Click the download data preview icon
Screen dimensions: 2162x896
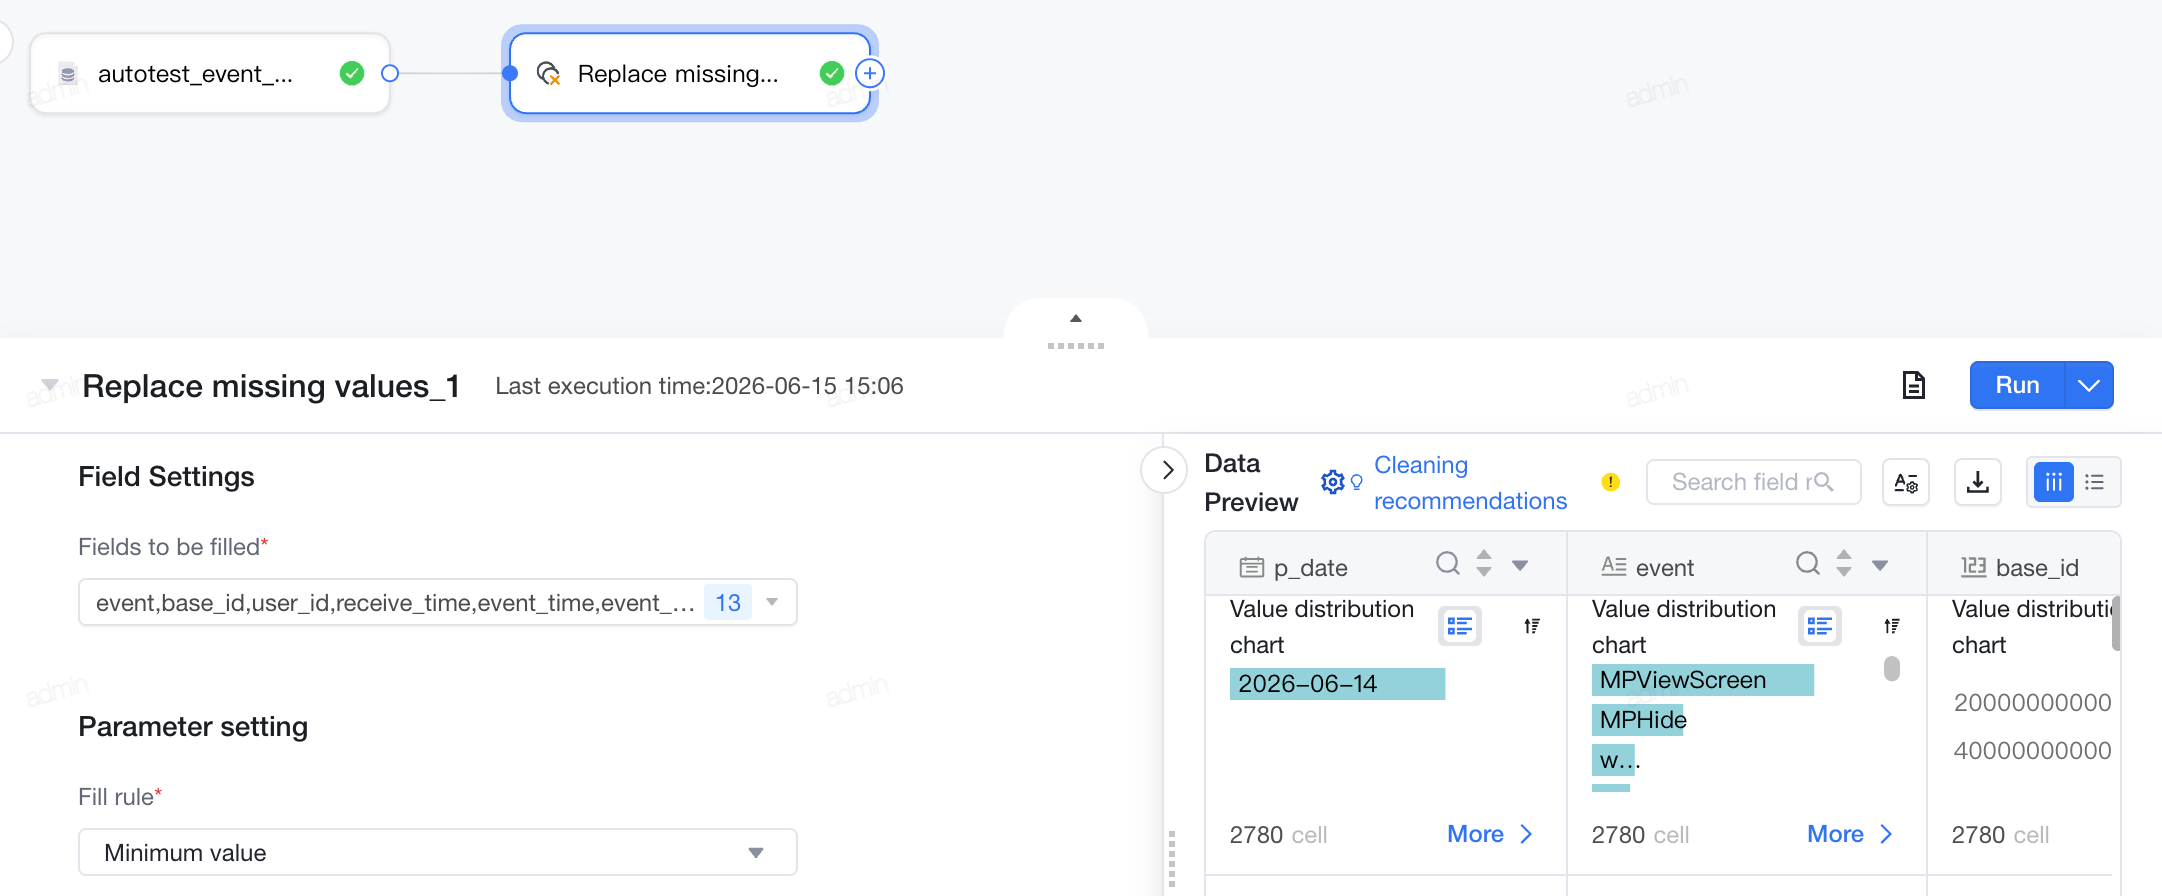pos(1977,482)
